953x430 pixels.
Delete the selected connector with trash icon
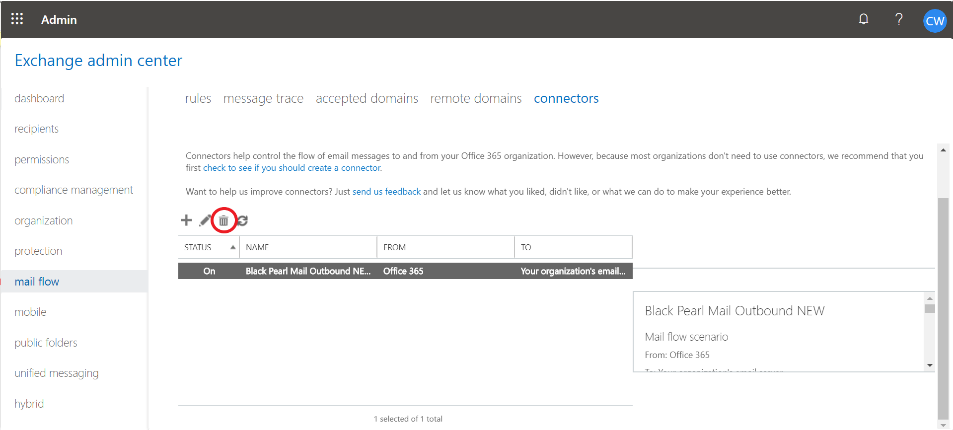coord(224,221)
